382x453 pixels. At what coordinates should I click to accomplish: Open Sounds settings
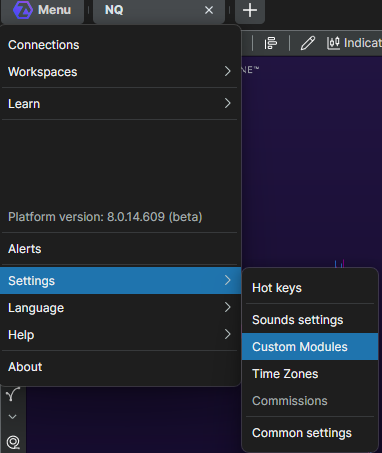point(310,320)
